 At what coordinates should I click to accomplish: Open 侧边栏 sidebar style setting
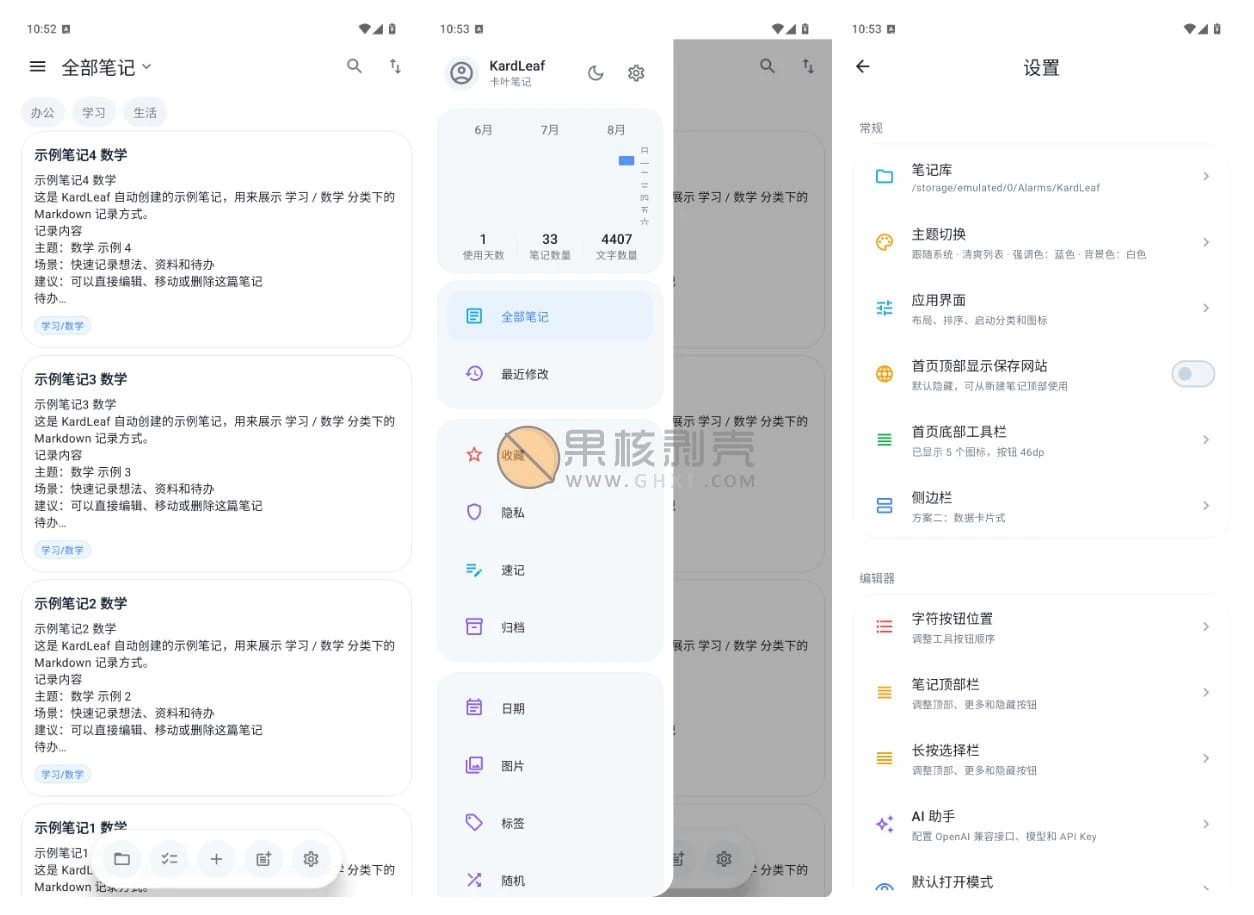1042,506
